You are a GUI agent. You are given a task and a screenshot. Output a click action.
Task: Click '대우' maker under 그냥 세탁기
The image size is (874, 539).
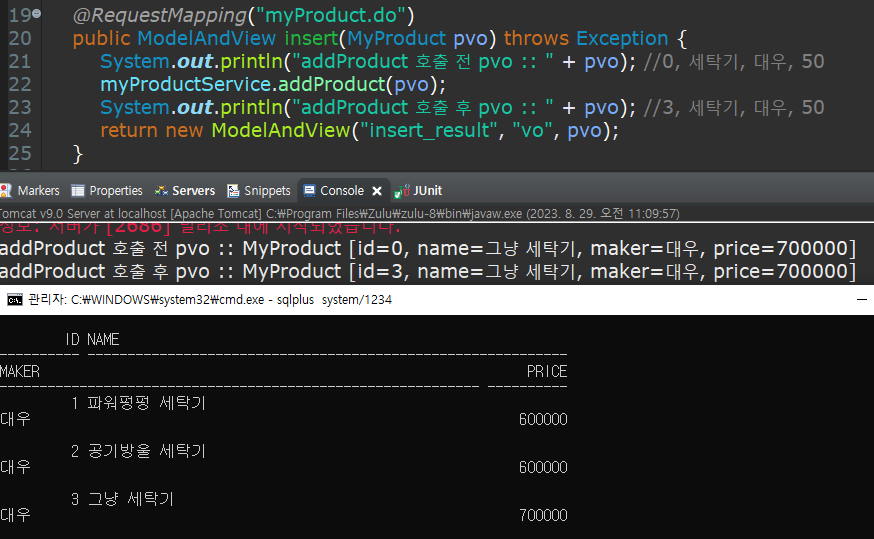(x=16, y=515)
